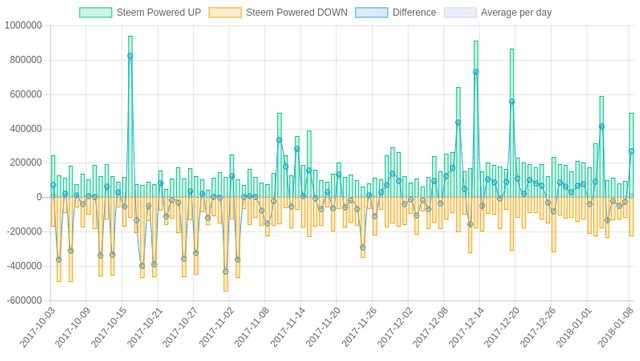Click the green Steem Powered UP swatch
The image size is (640, 361).
tap(96, 13)
